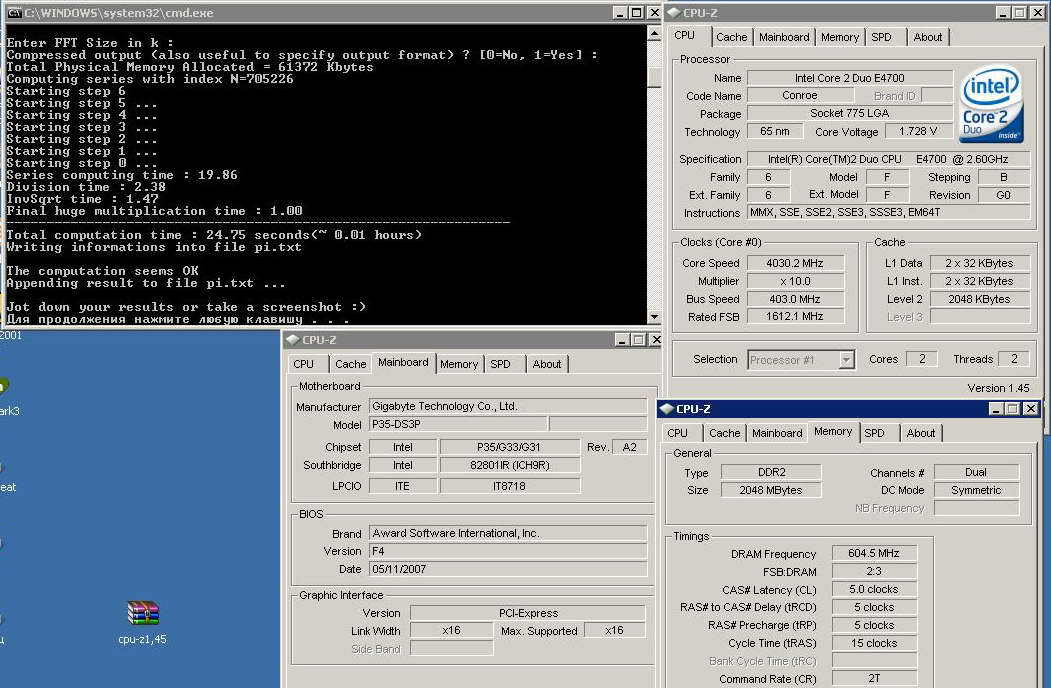
Task: Click scroll up arrow in cmd window
Action: [x=654, y=34]
